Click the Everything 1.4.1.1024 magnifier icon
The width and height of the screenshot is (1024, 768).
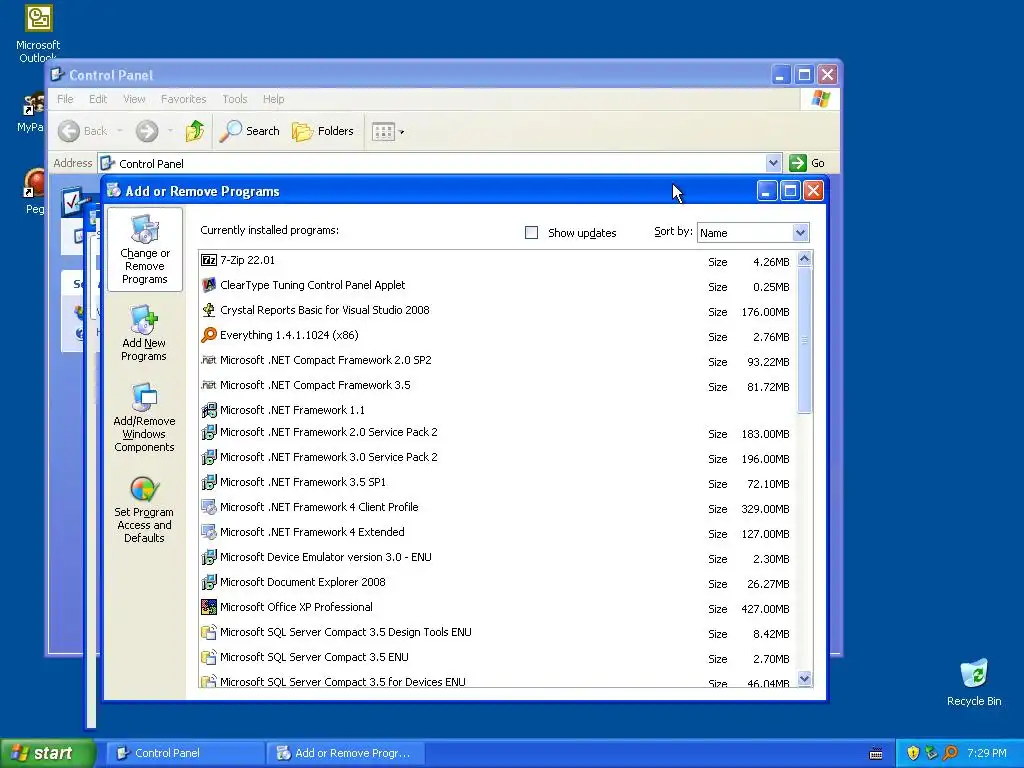[x=208, y=335]
